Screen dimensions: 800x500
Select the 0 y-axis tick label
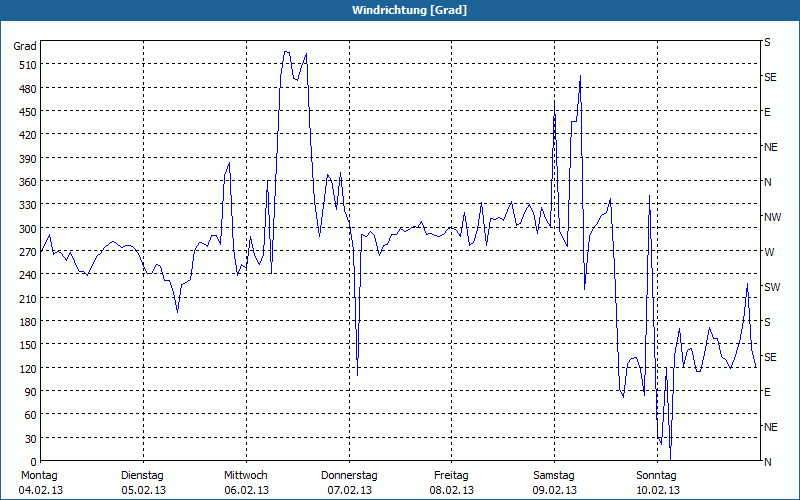click(33, 462)
